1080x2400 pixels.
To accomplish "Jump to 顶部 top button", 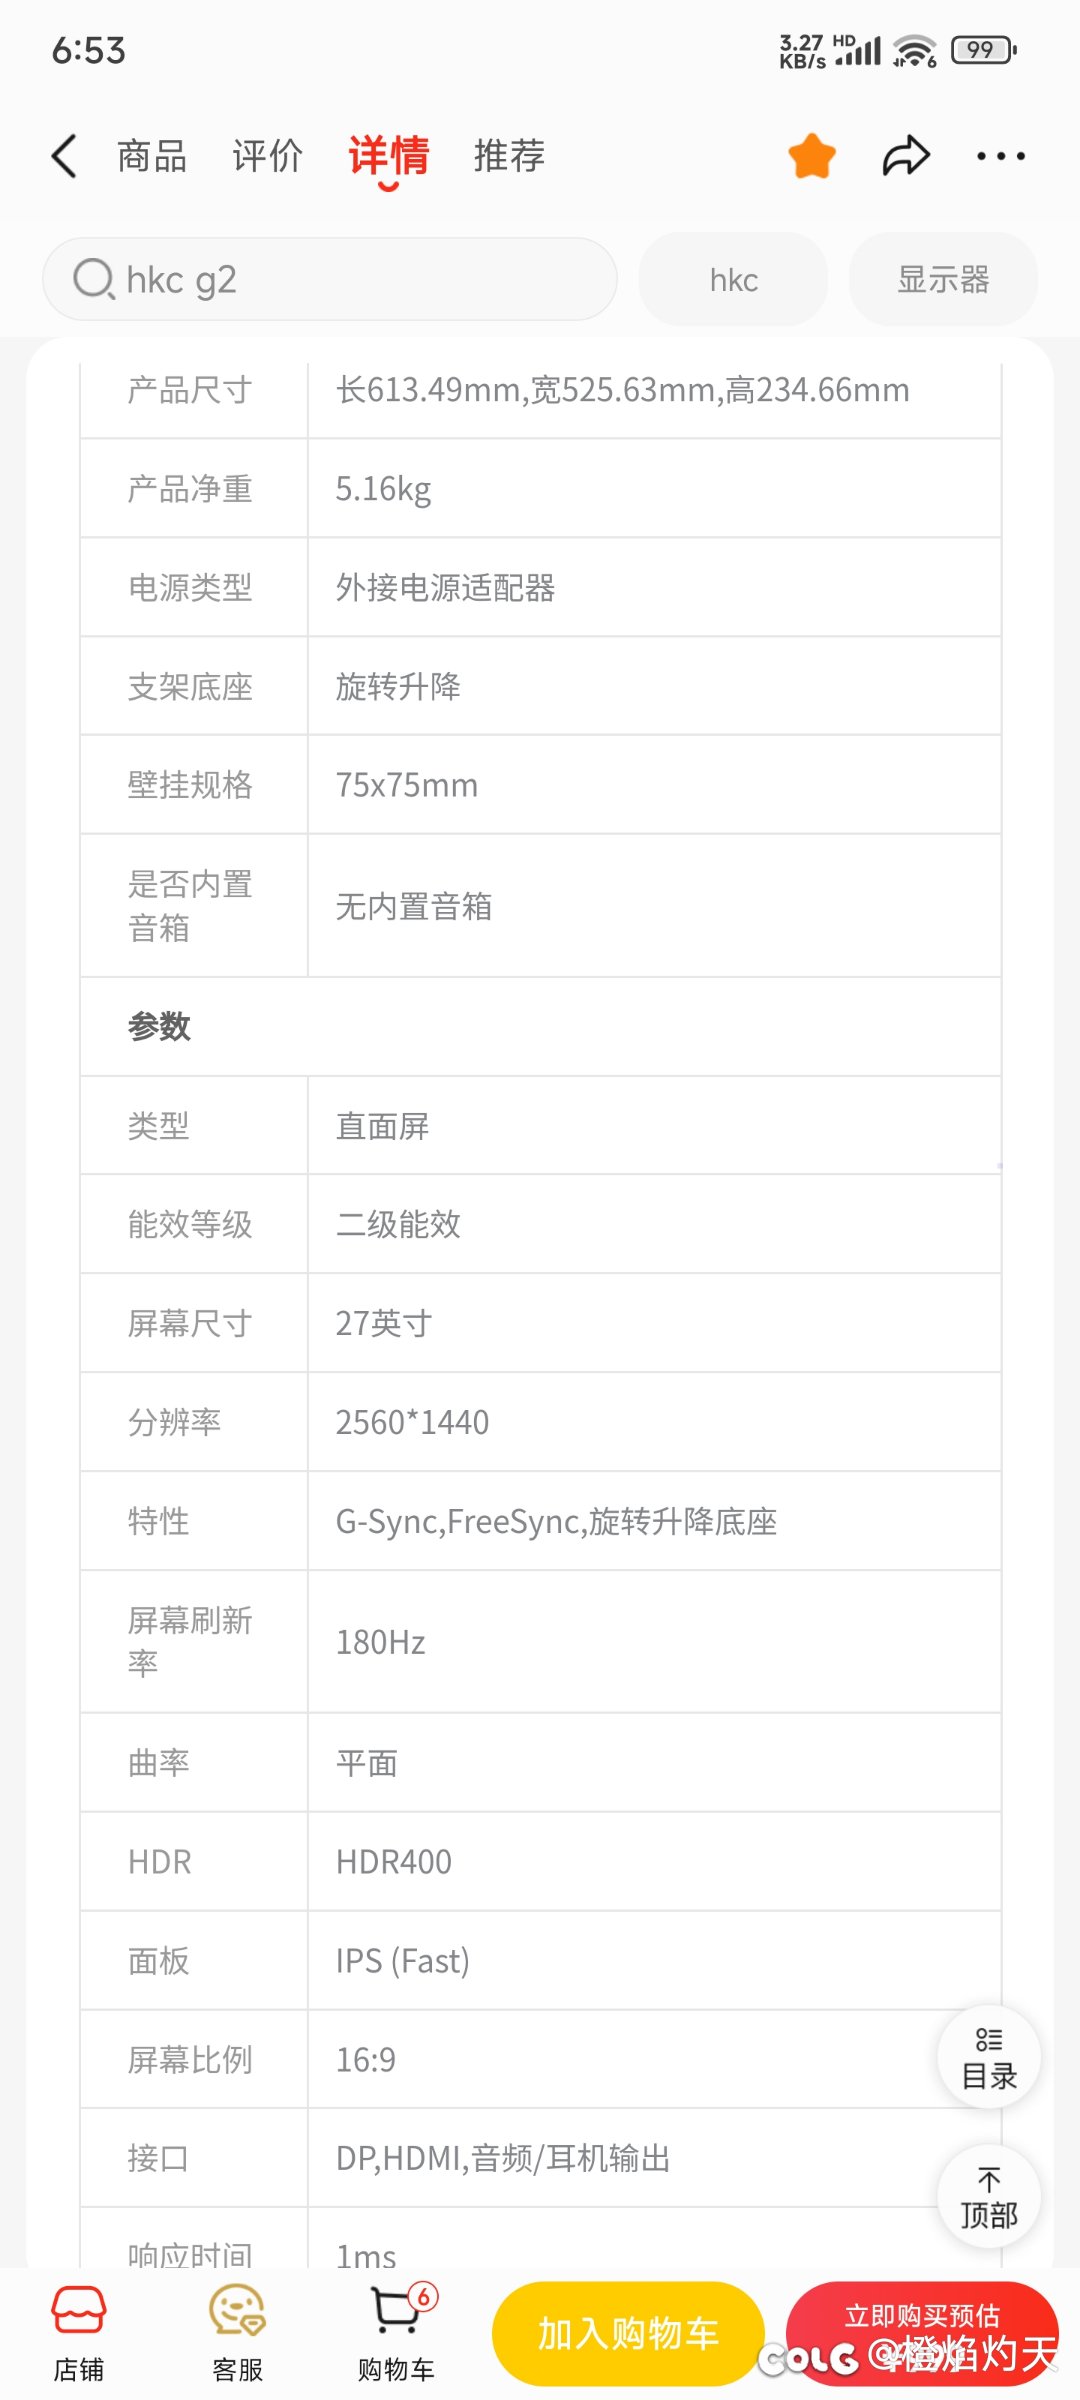I will (x=989, y=2197).
